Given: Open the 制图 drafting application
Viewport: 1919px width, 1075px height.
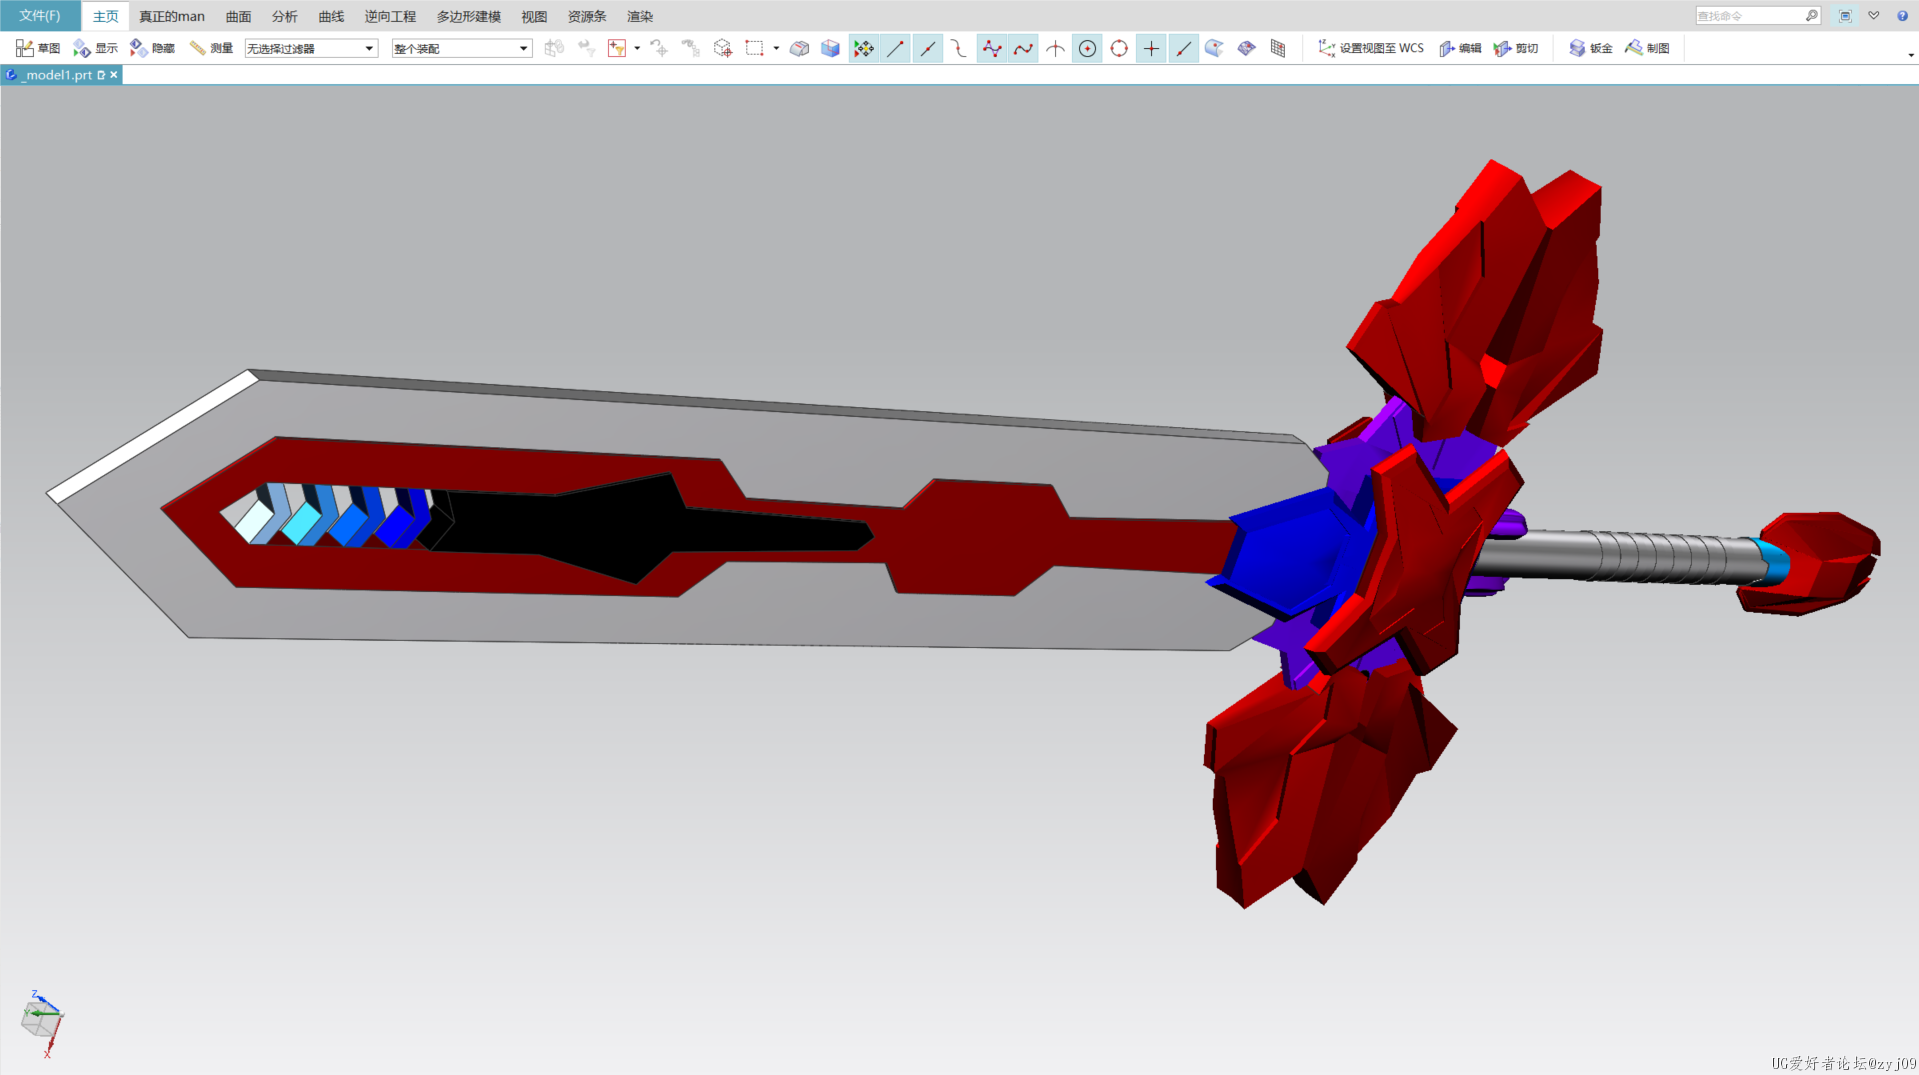Looking at the screenshot, I should coord(1648,48).
